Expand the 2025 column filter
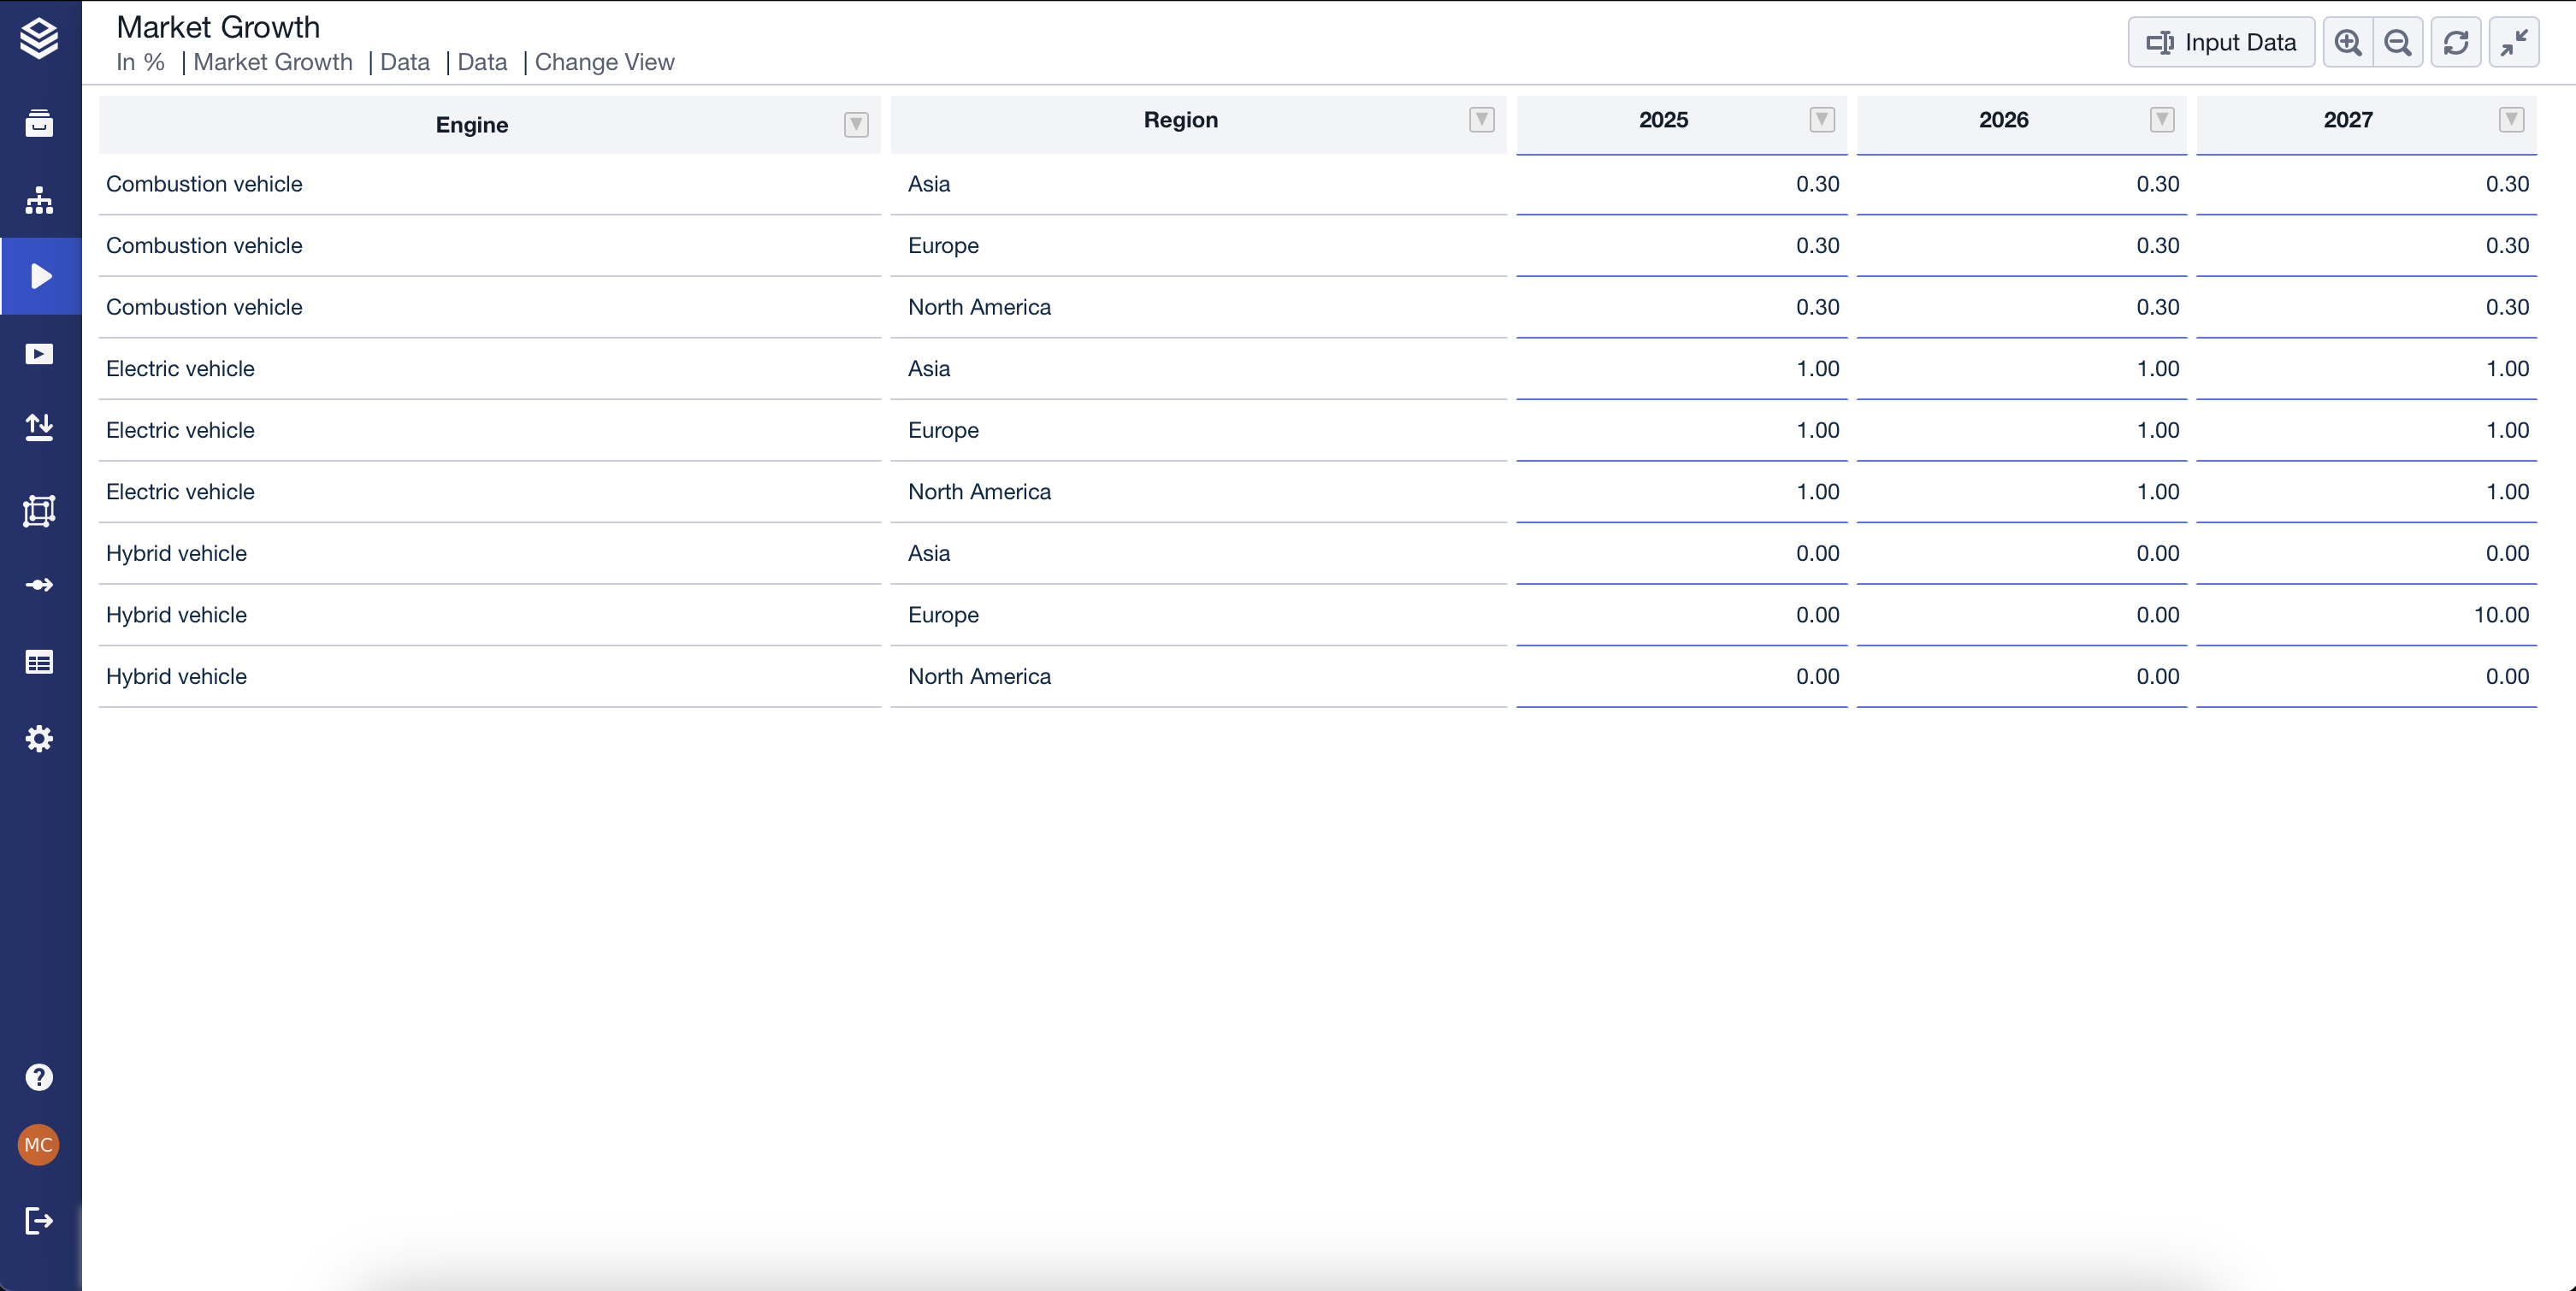Viewport: 2576px width, 1291px height. coord(1822,120)
